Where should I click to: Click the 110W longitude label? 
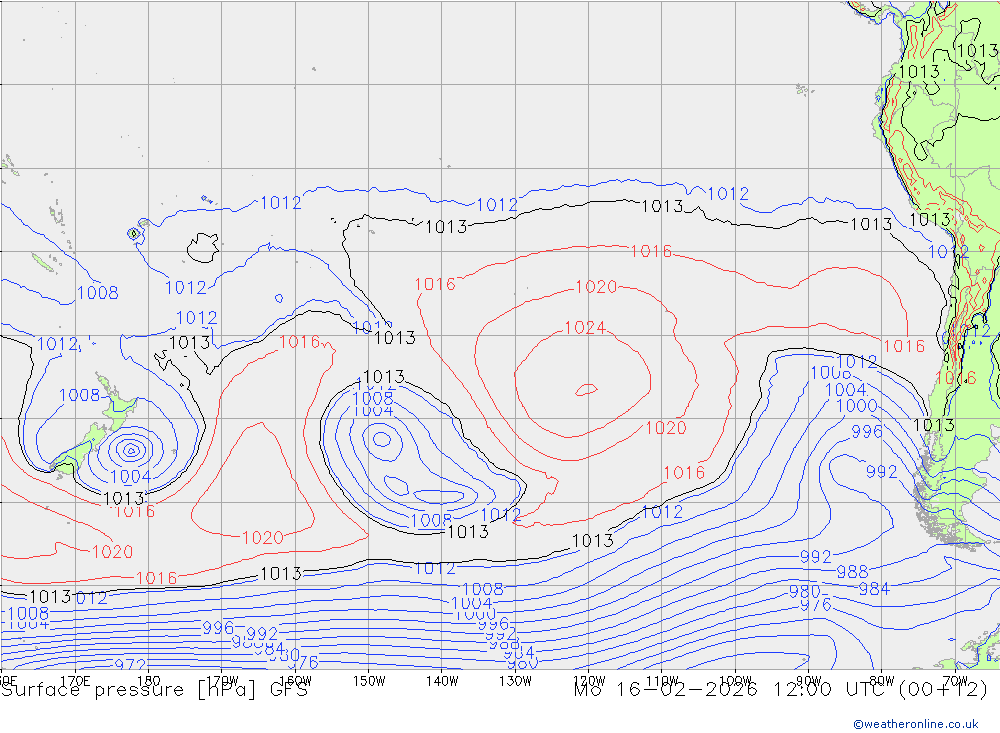click(662, 681)
